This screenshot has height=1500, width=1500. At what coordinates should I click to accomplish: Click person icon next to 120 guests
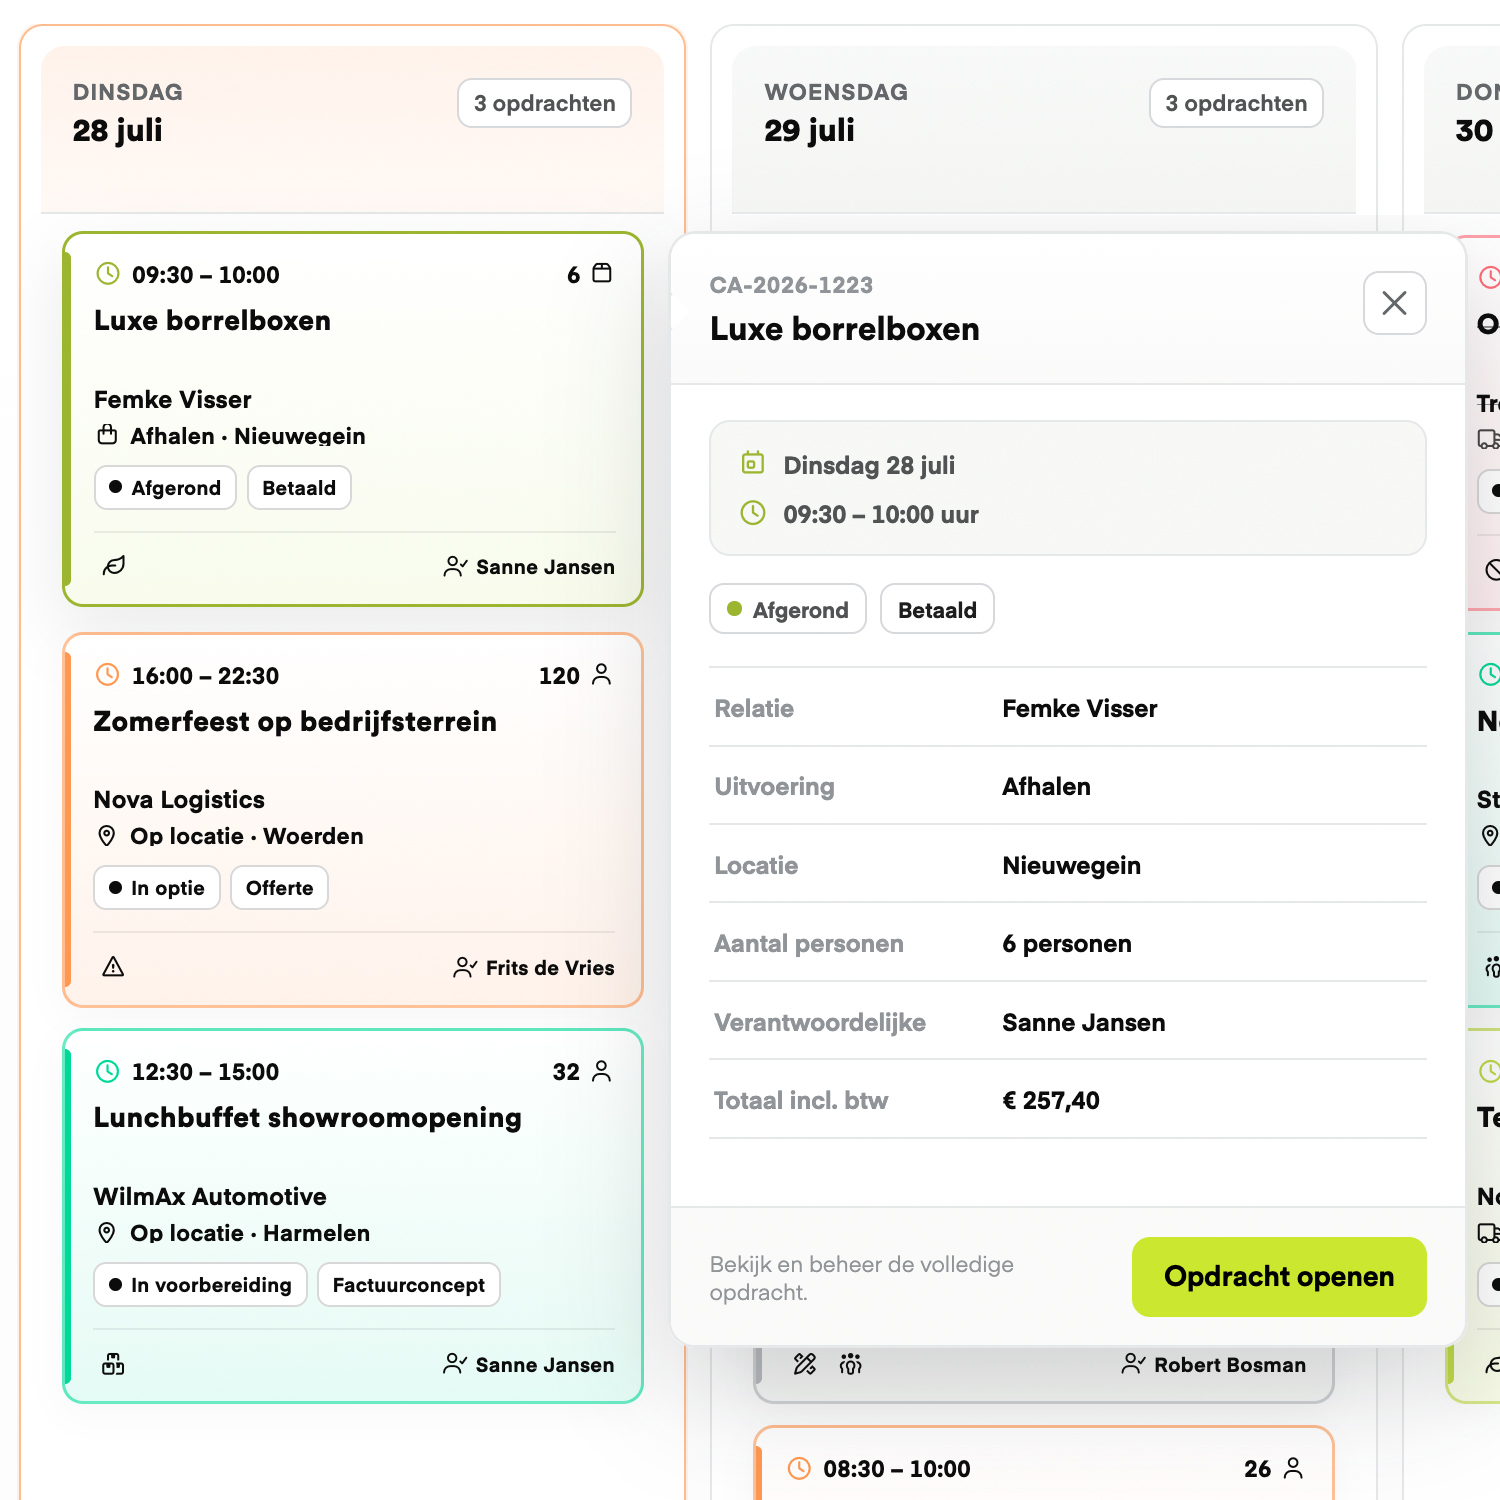pyautogui.click(x=602, y=674)
